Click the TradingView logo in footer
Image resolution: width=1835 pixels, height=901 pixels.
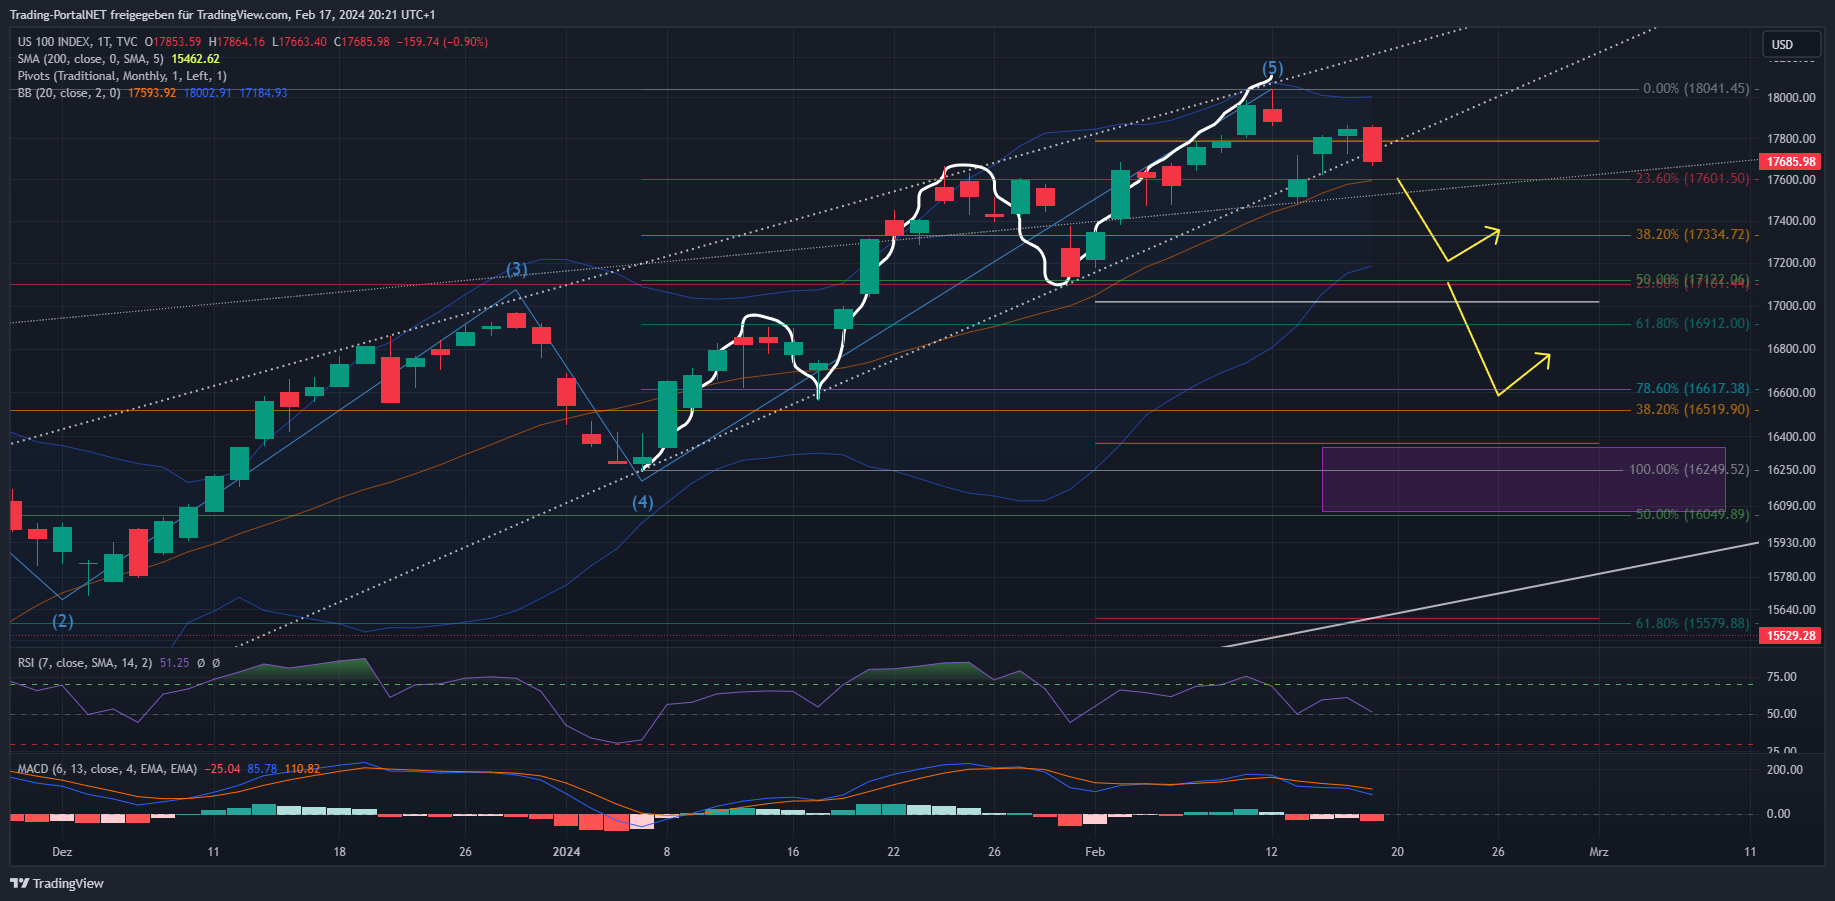coord(57,883)
